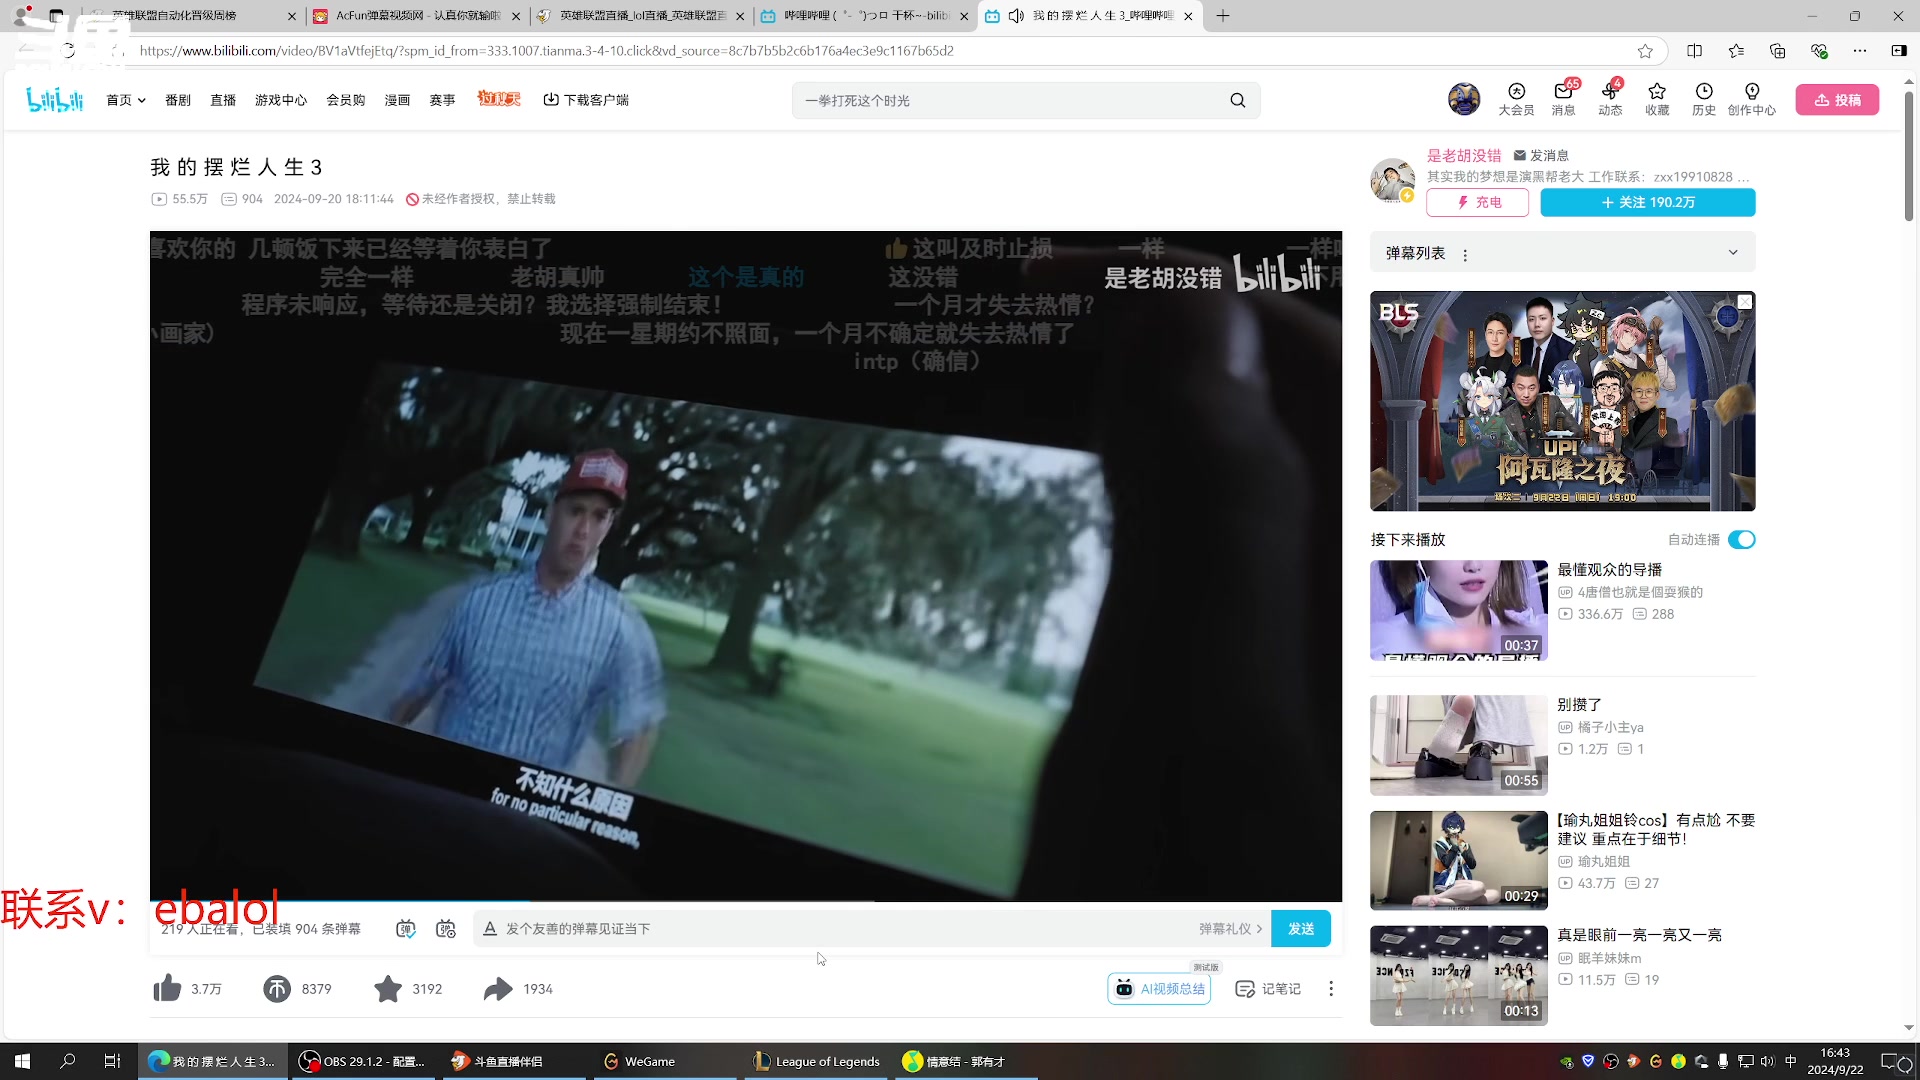1920x1080 pixels.
Task: Like the video with thumbs-up icon
Action: (167, 988)
